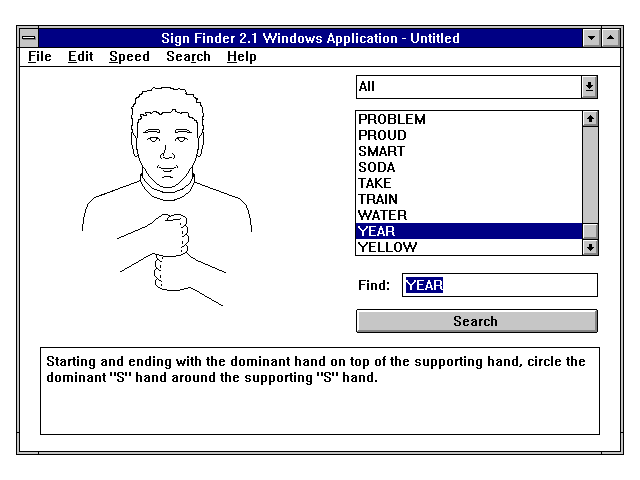Select TAKE in the word list
This screenshot has width=640, height=480.
point(375,183)
